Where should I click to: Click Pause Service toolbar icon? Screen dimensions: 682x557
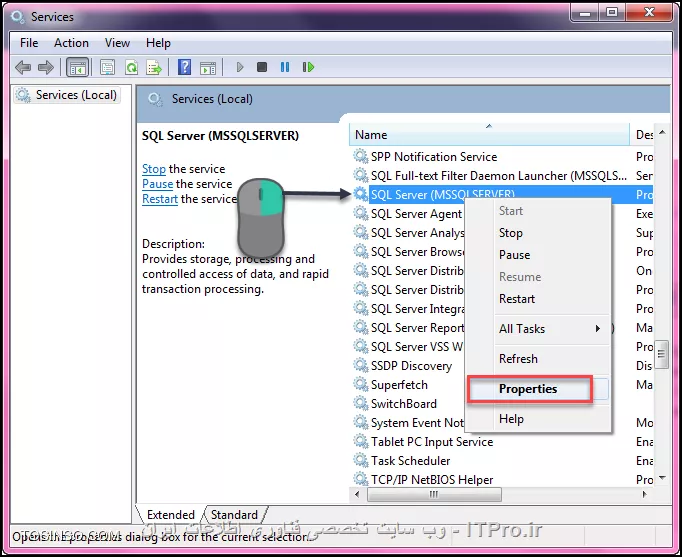285,67
